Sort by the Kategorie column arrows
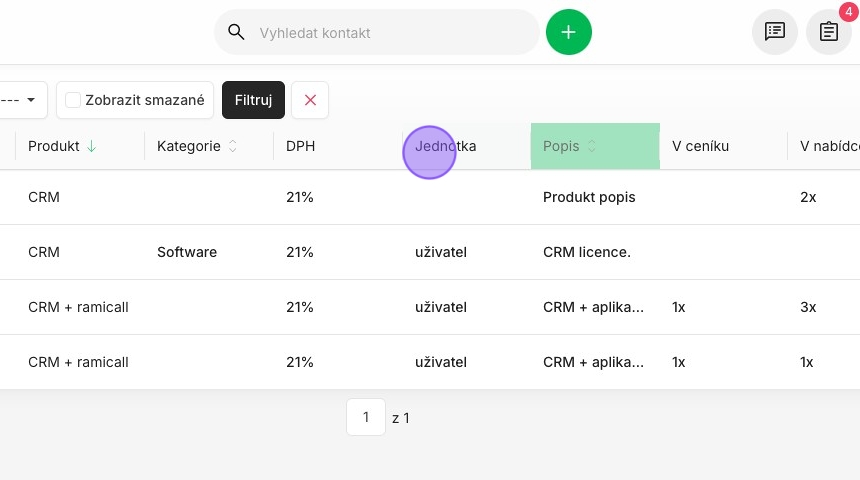The height and width of the screenshot is (480, 860). tap(233, 146)
